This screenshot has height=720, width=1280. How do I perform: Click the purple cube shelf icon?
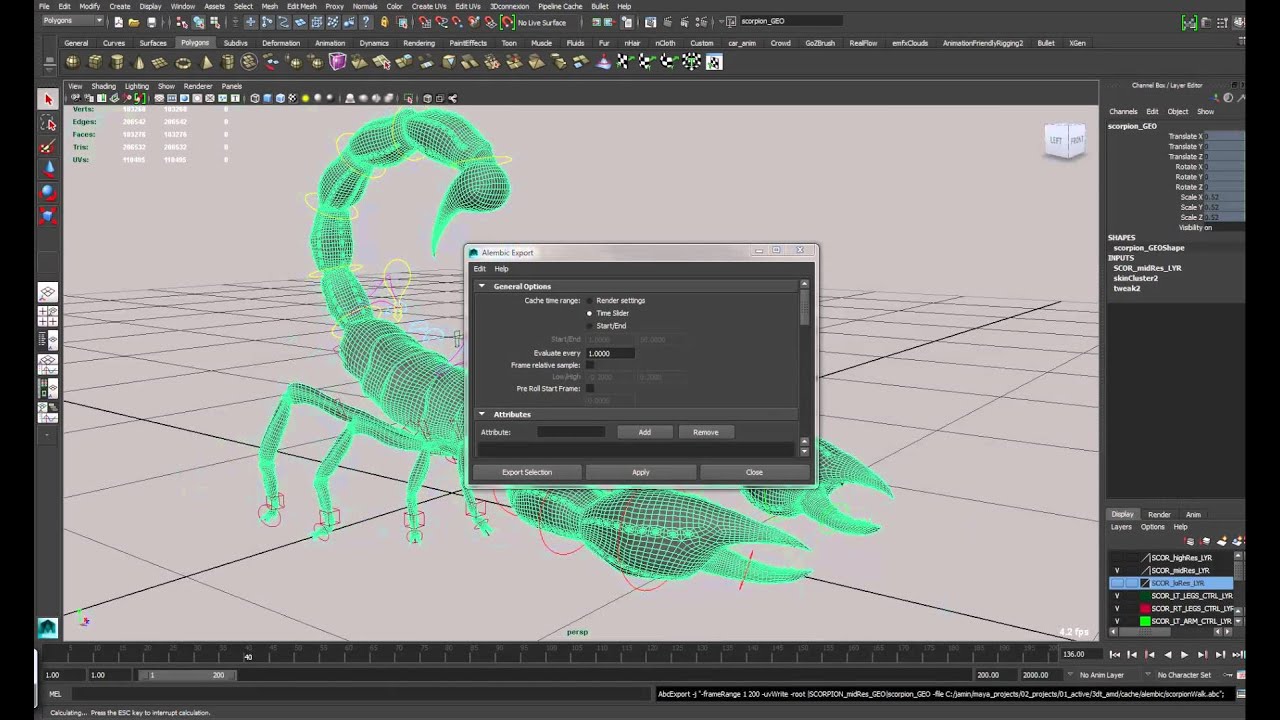(x=338, y=62)
